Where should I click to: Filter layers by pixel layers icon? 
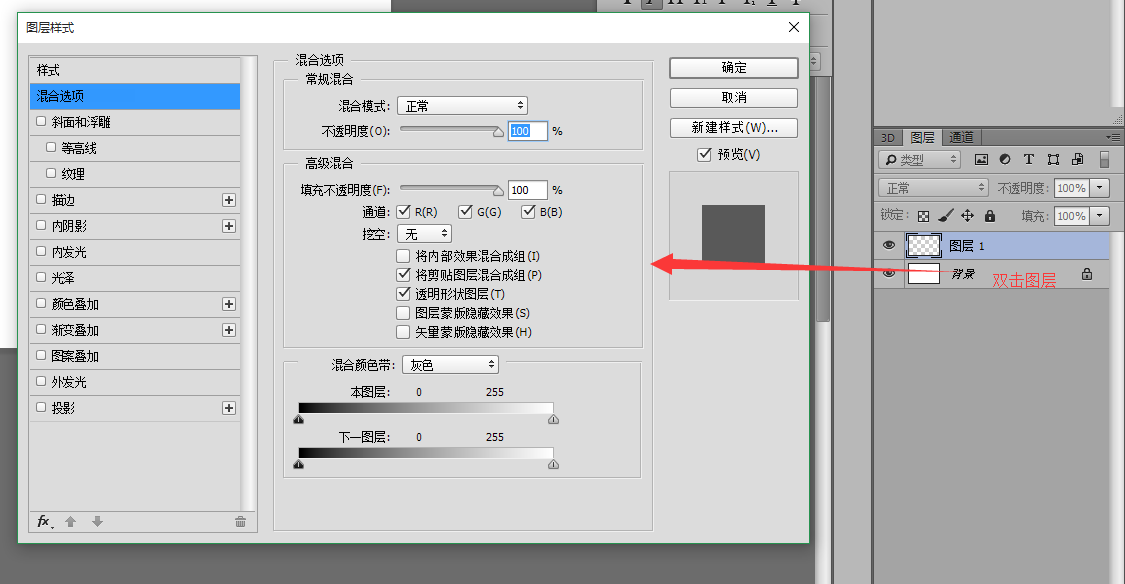pyautogui.click(x=981, y=159)
